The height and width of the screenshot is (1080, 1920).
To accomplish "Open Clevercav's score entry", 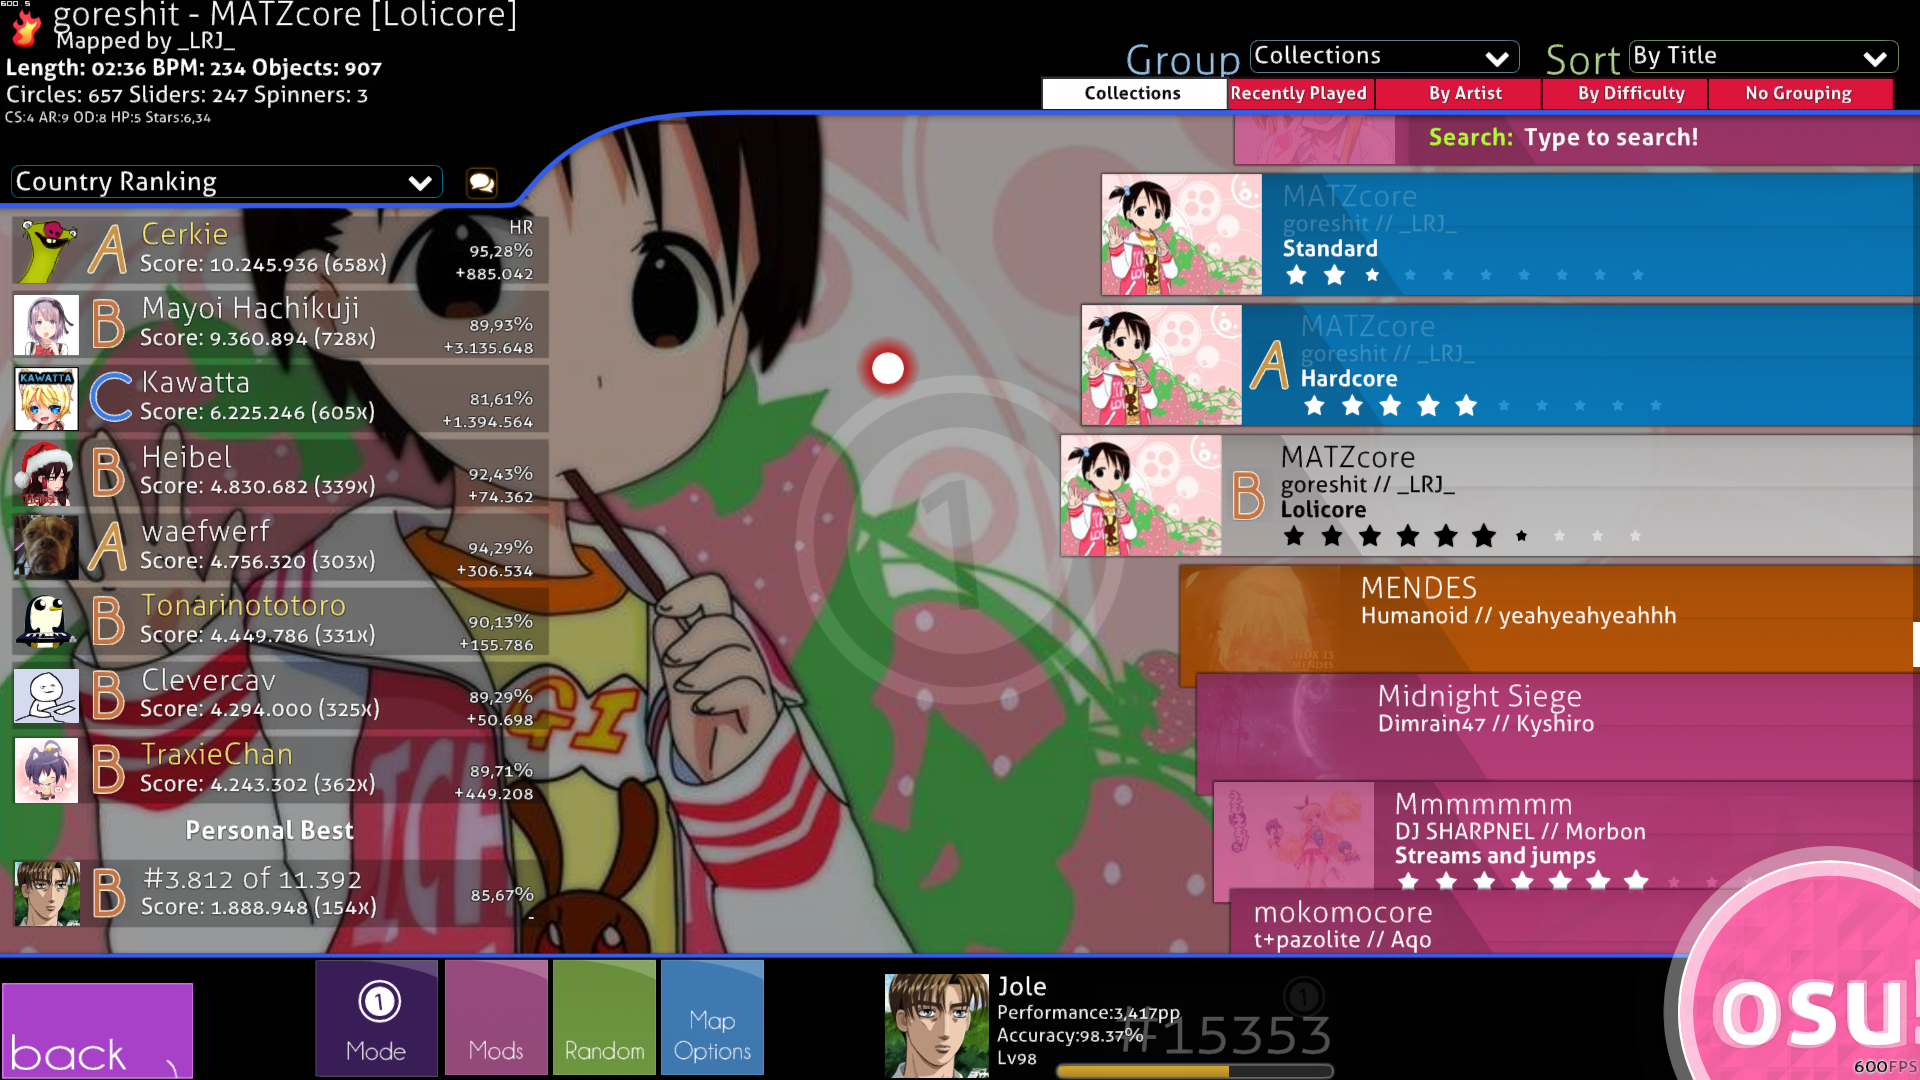I will (x=280, y=696).
